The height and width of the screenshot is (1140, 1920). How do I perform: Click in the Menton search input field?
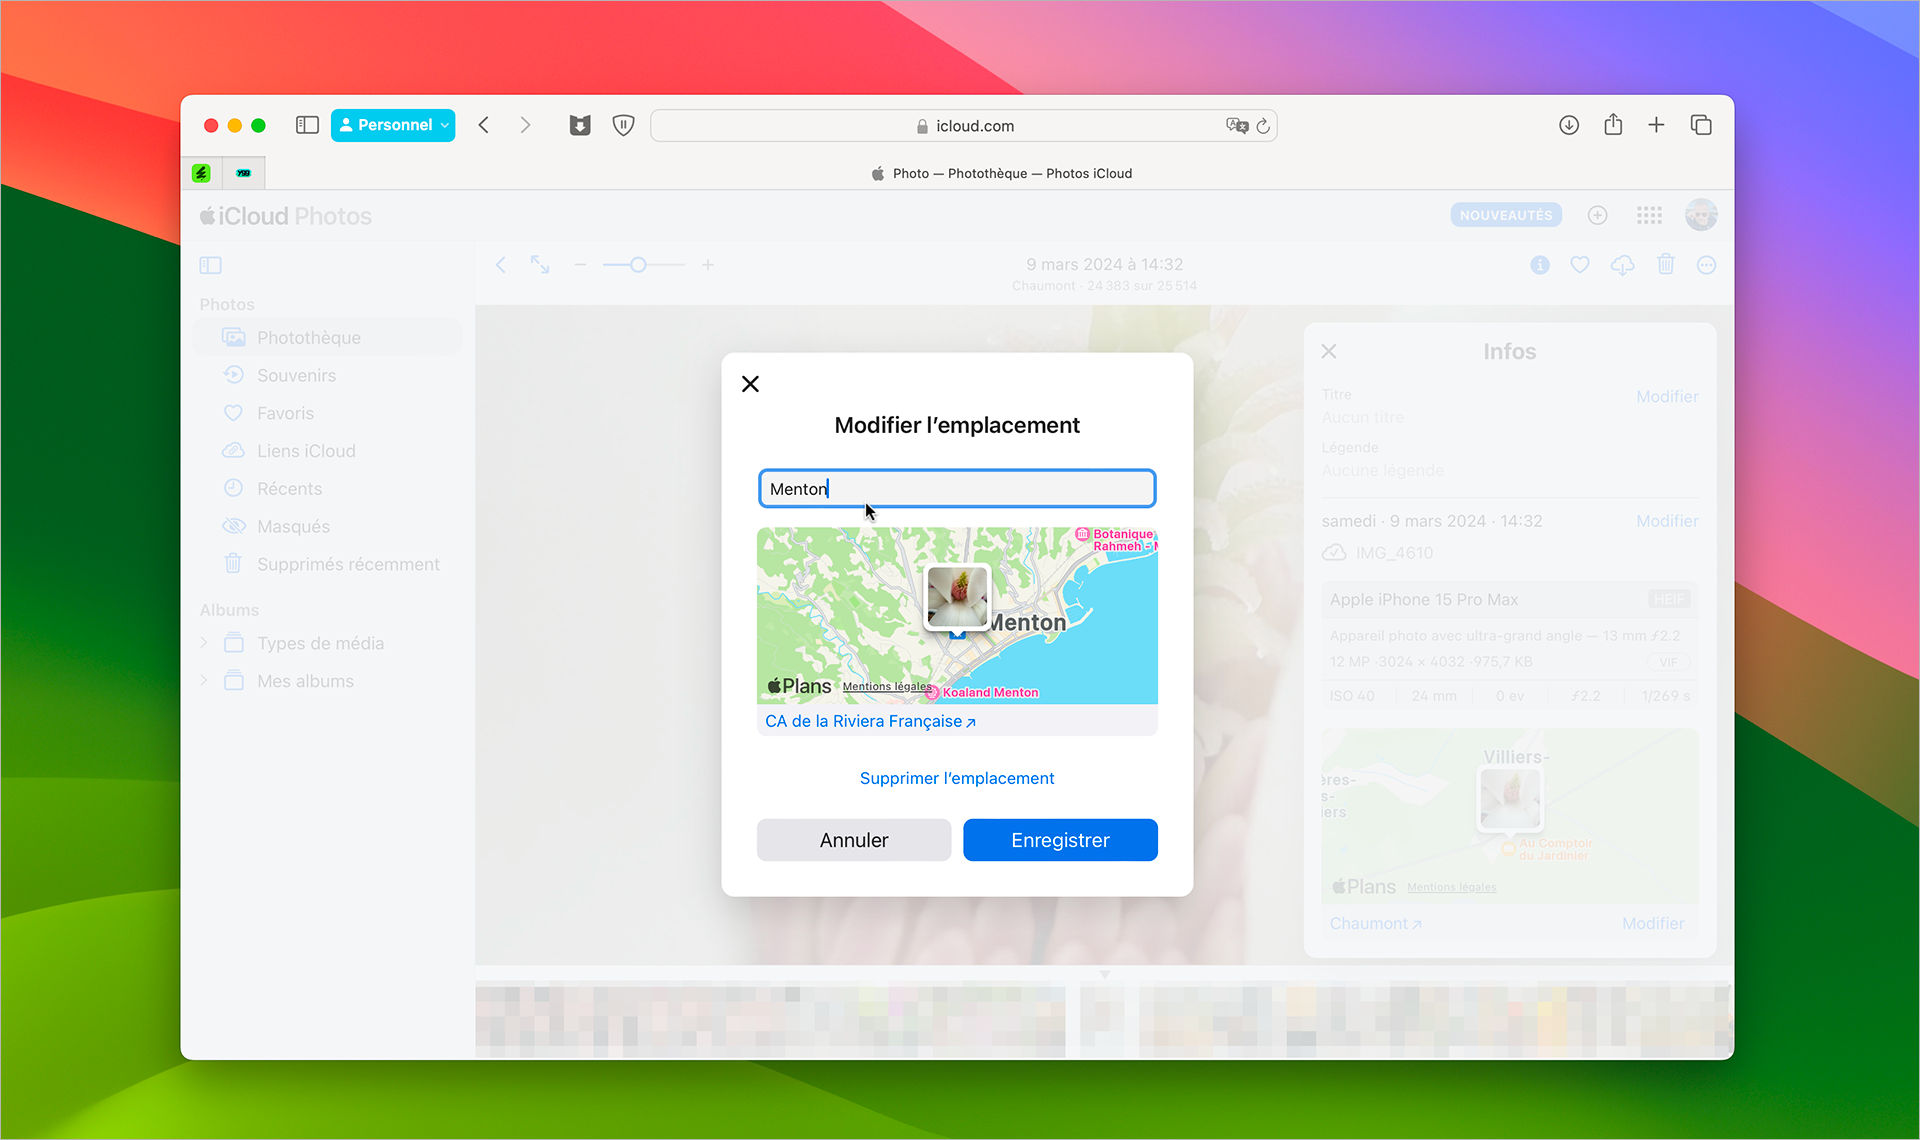(x=957, y=489)
